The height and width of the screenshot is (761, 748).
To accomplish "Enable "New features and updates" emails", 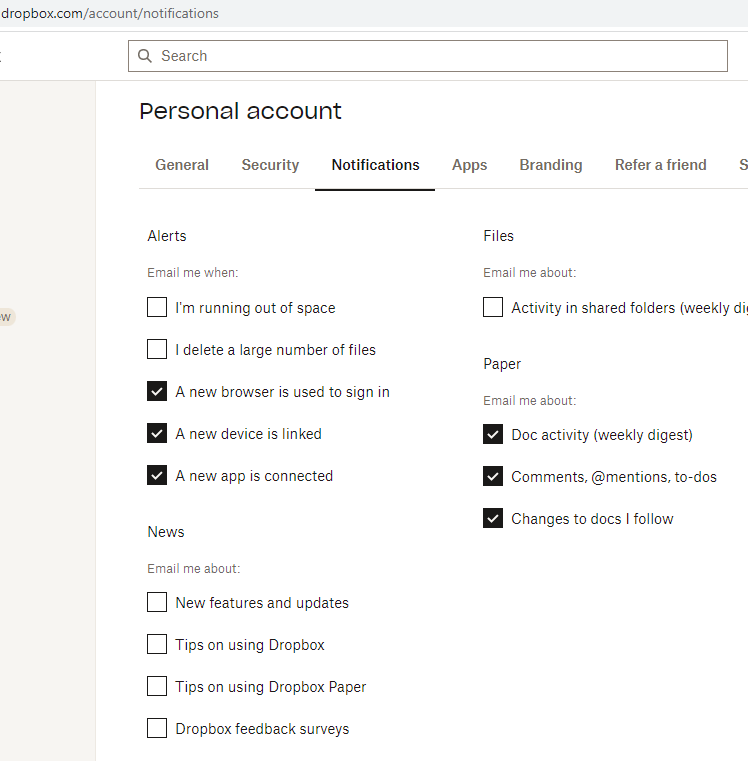I will coord(157,602).
